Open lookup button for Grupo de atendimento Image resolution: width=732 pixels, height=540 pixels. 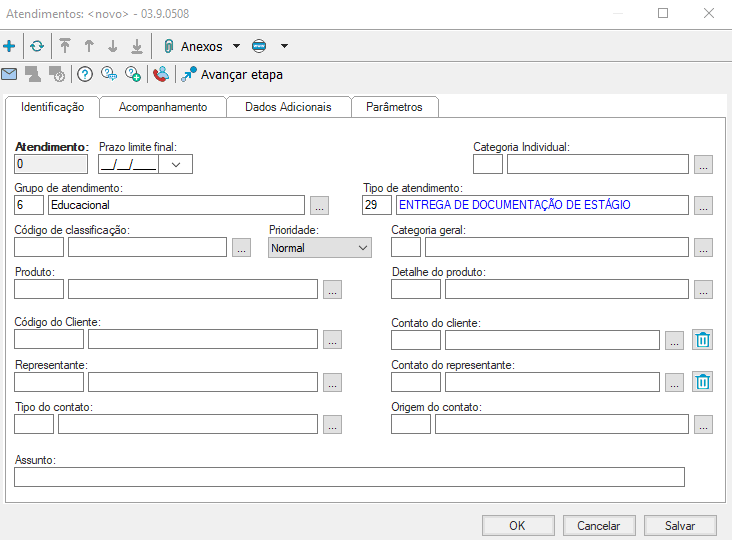(x=319, y=206)
